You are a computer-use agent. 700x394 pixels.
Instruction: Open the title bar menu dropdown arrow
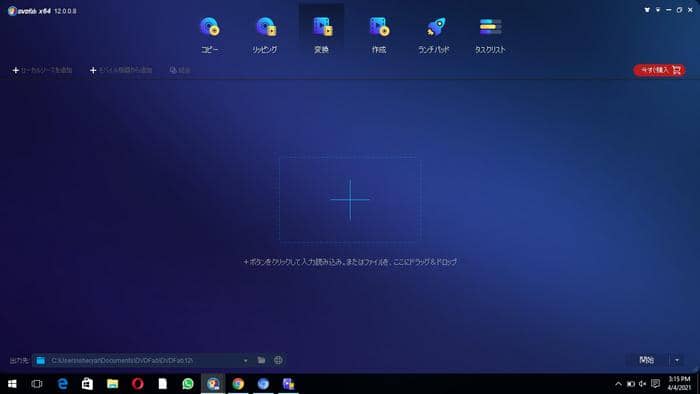click(x=658, y=10)
